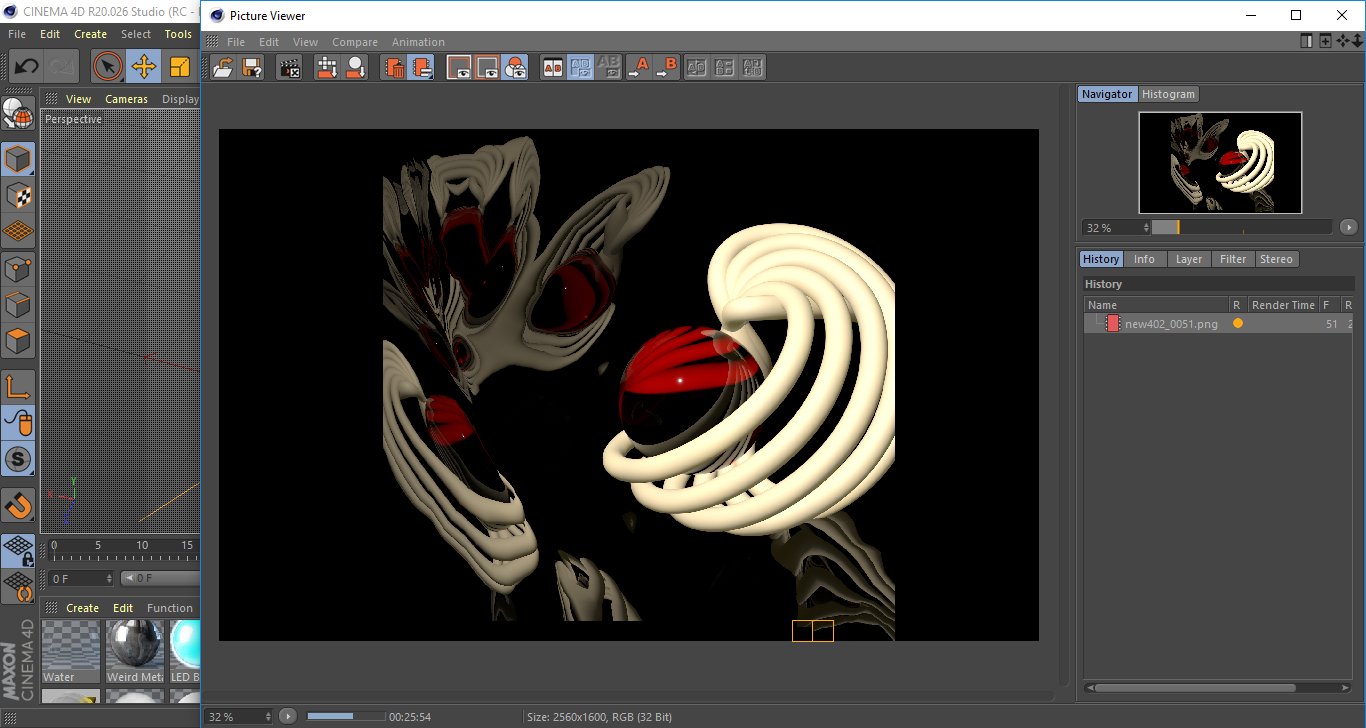
Task: Click the navigator thumbnail preview
Action: coord(1220,162)
